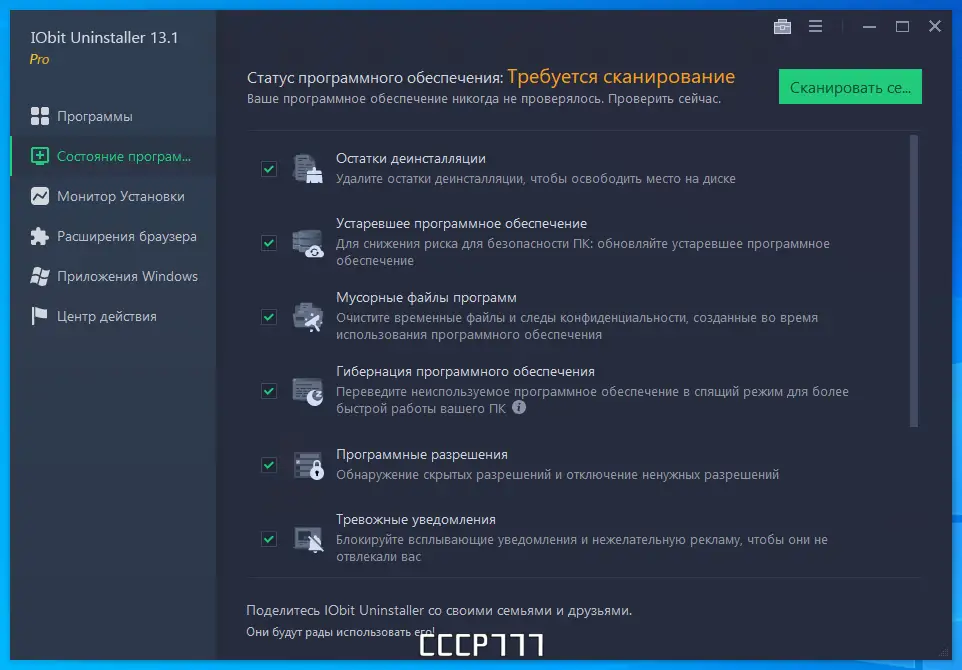Click the Гибернация программного обеспечения moon icon
The width and height of the screenshot is (962, 670).
pos(307,391)
